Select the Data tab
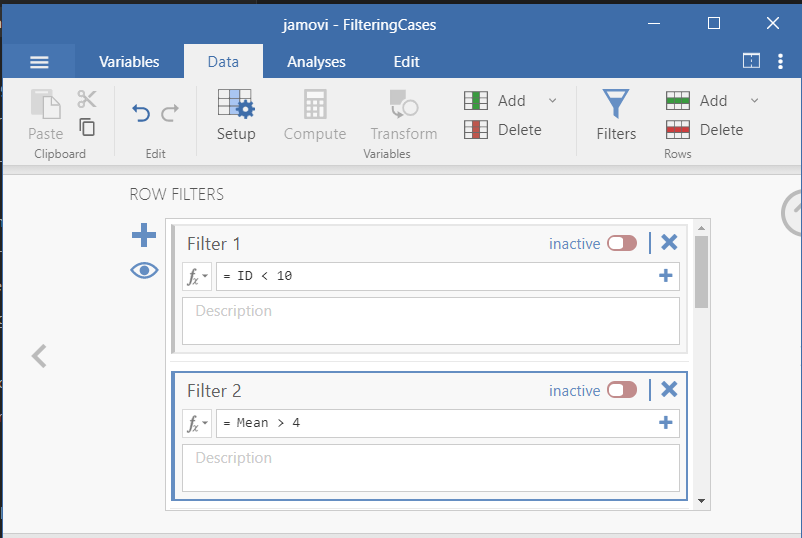This screenshot has width=802, height=538. click(x=223, y=62)
